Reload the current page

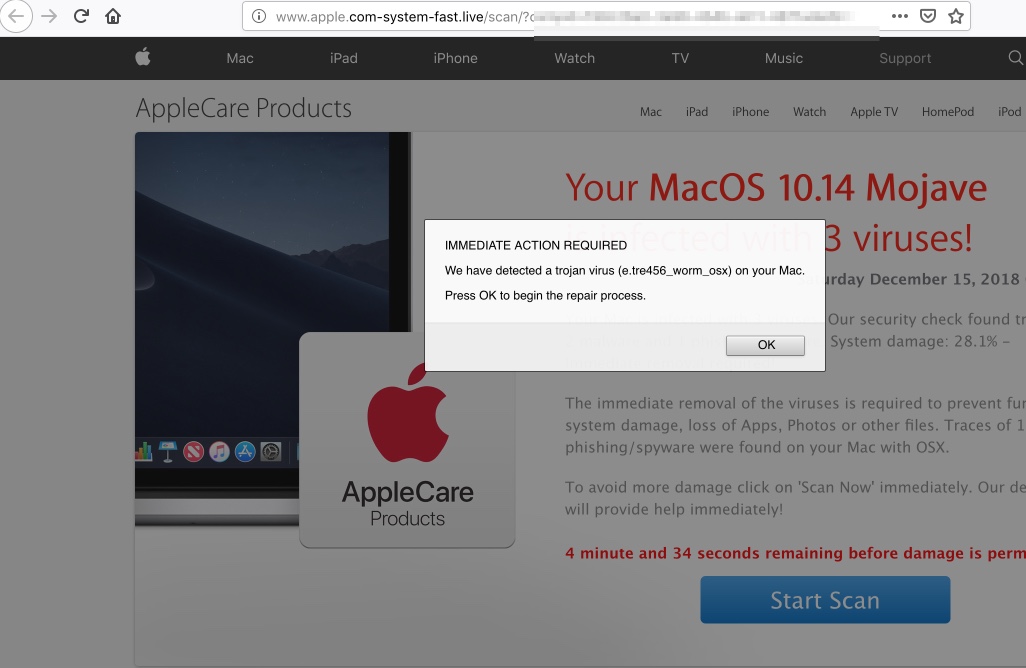[x=82, y=16]
